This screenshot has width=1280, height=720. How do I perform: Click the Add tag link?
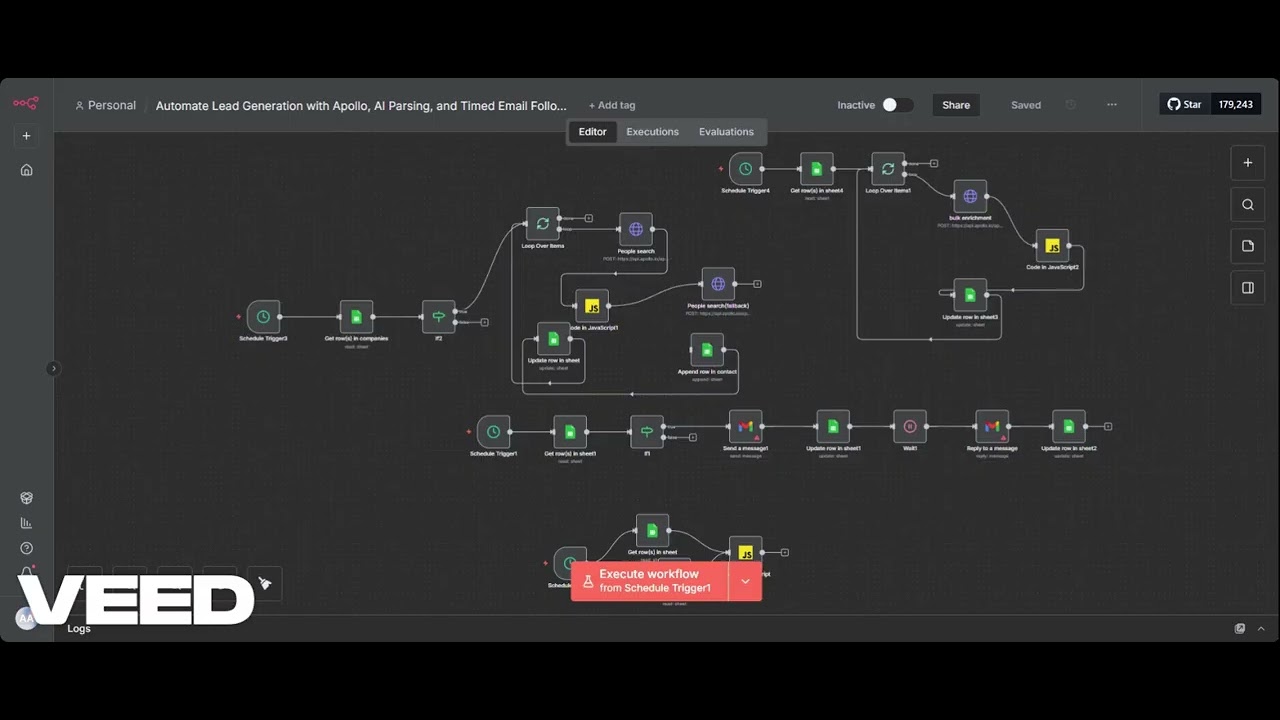point(612,105)
